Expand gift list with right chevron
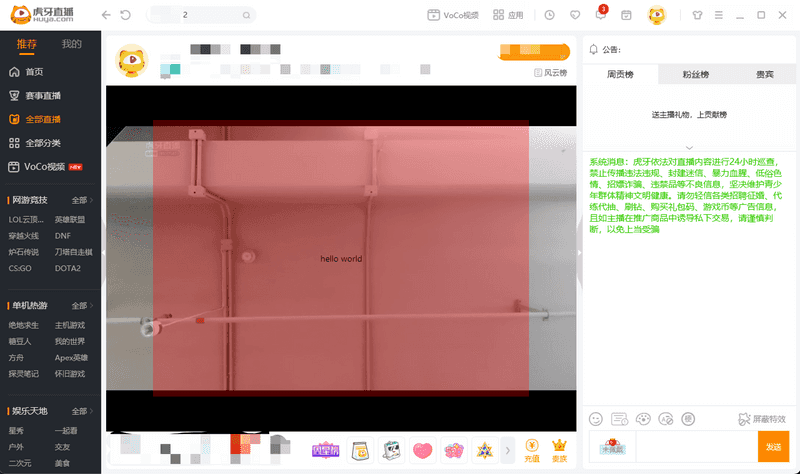This screenshot has height=474, width=800. [508, 449]
